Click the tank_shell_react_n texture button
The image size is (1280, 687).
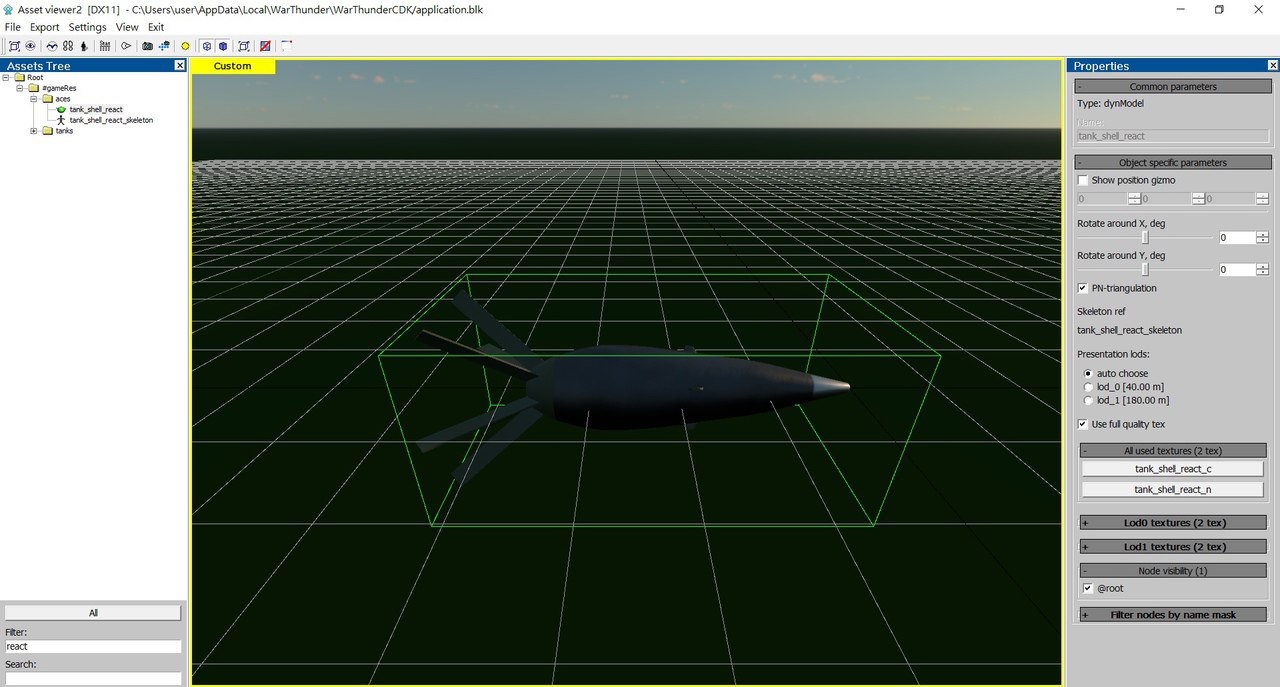(x=1172, y=490)
